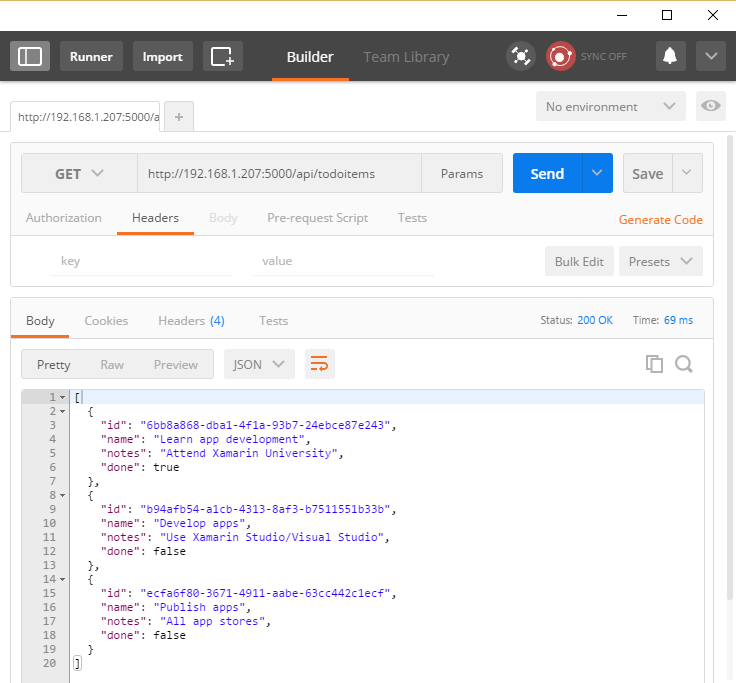Toggle line wrap in response body

click(320, 364)
